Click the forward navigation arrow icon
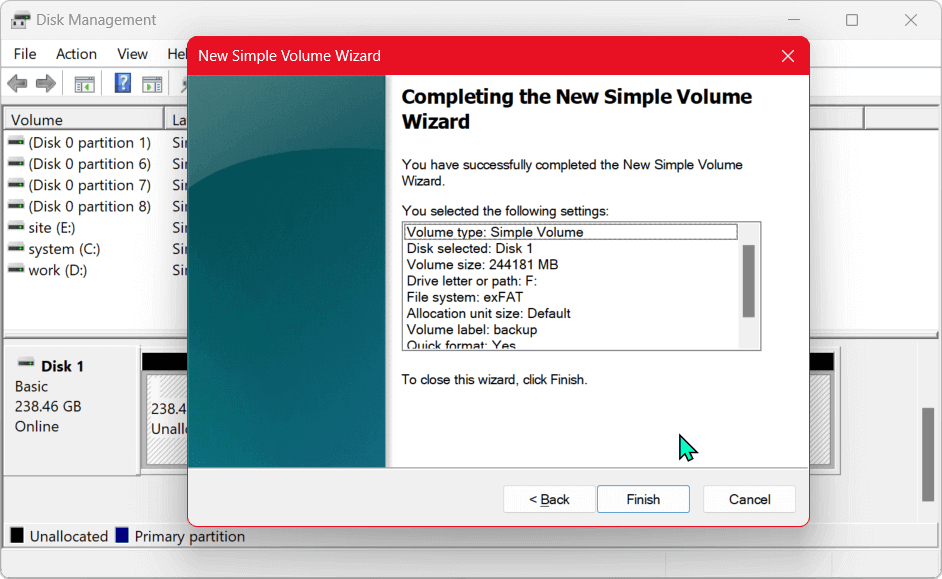 click(46, 83)
